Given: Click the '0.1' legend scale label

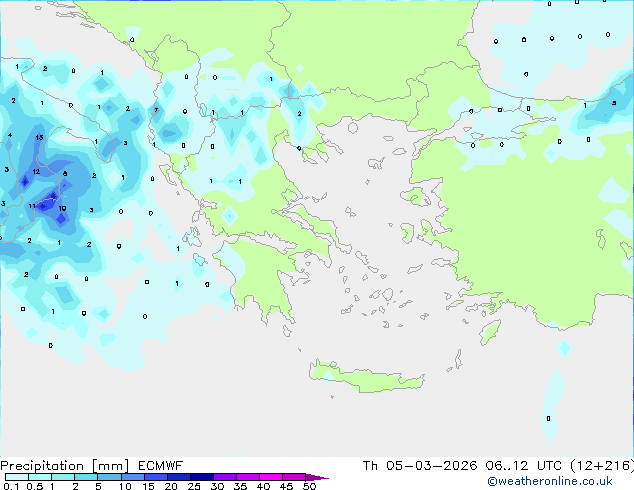Looking at the screenshot, I should tap(11, 486).
